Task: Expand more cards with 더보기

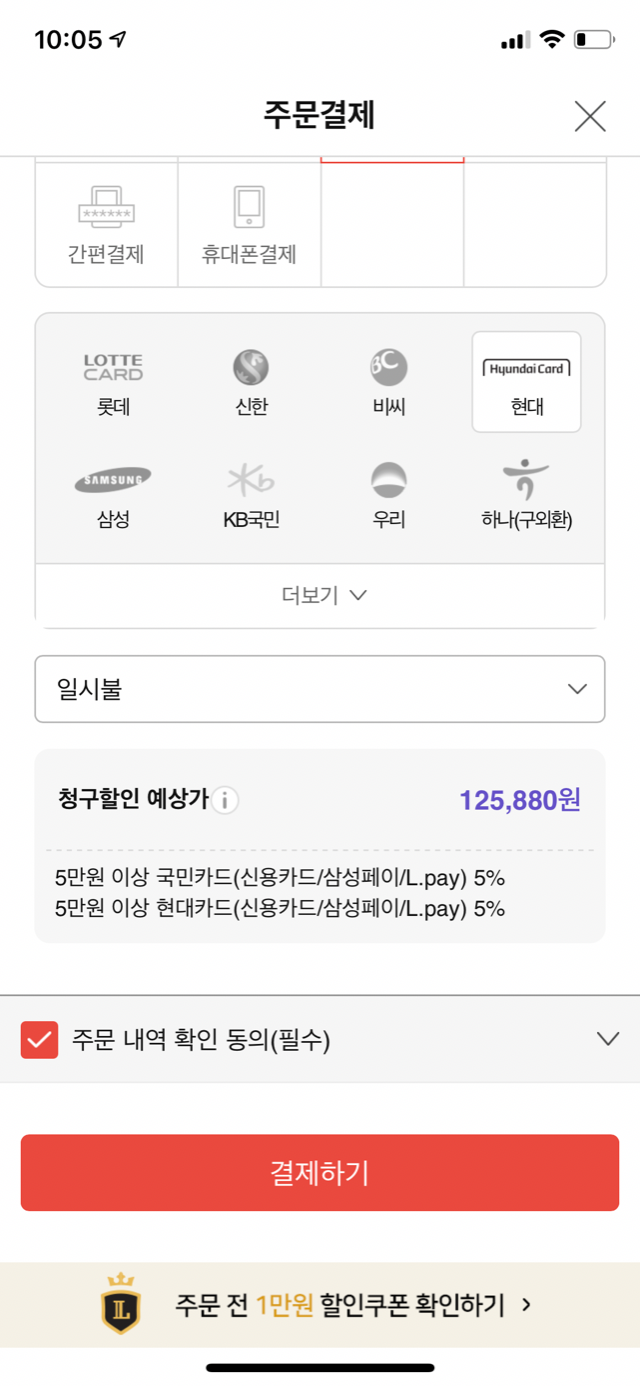Action: [x=320, y=595]
